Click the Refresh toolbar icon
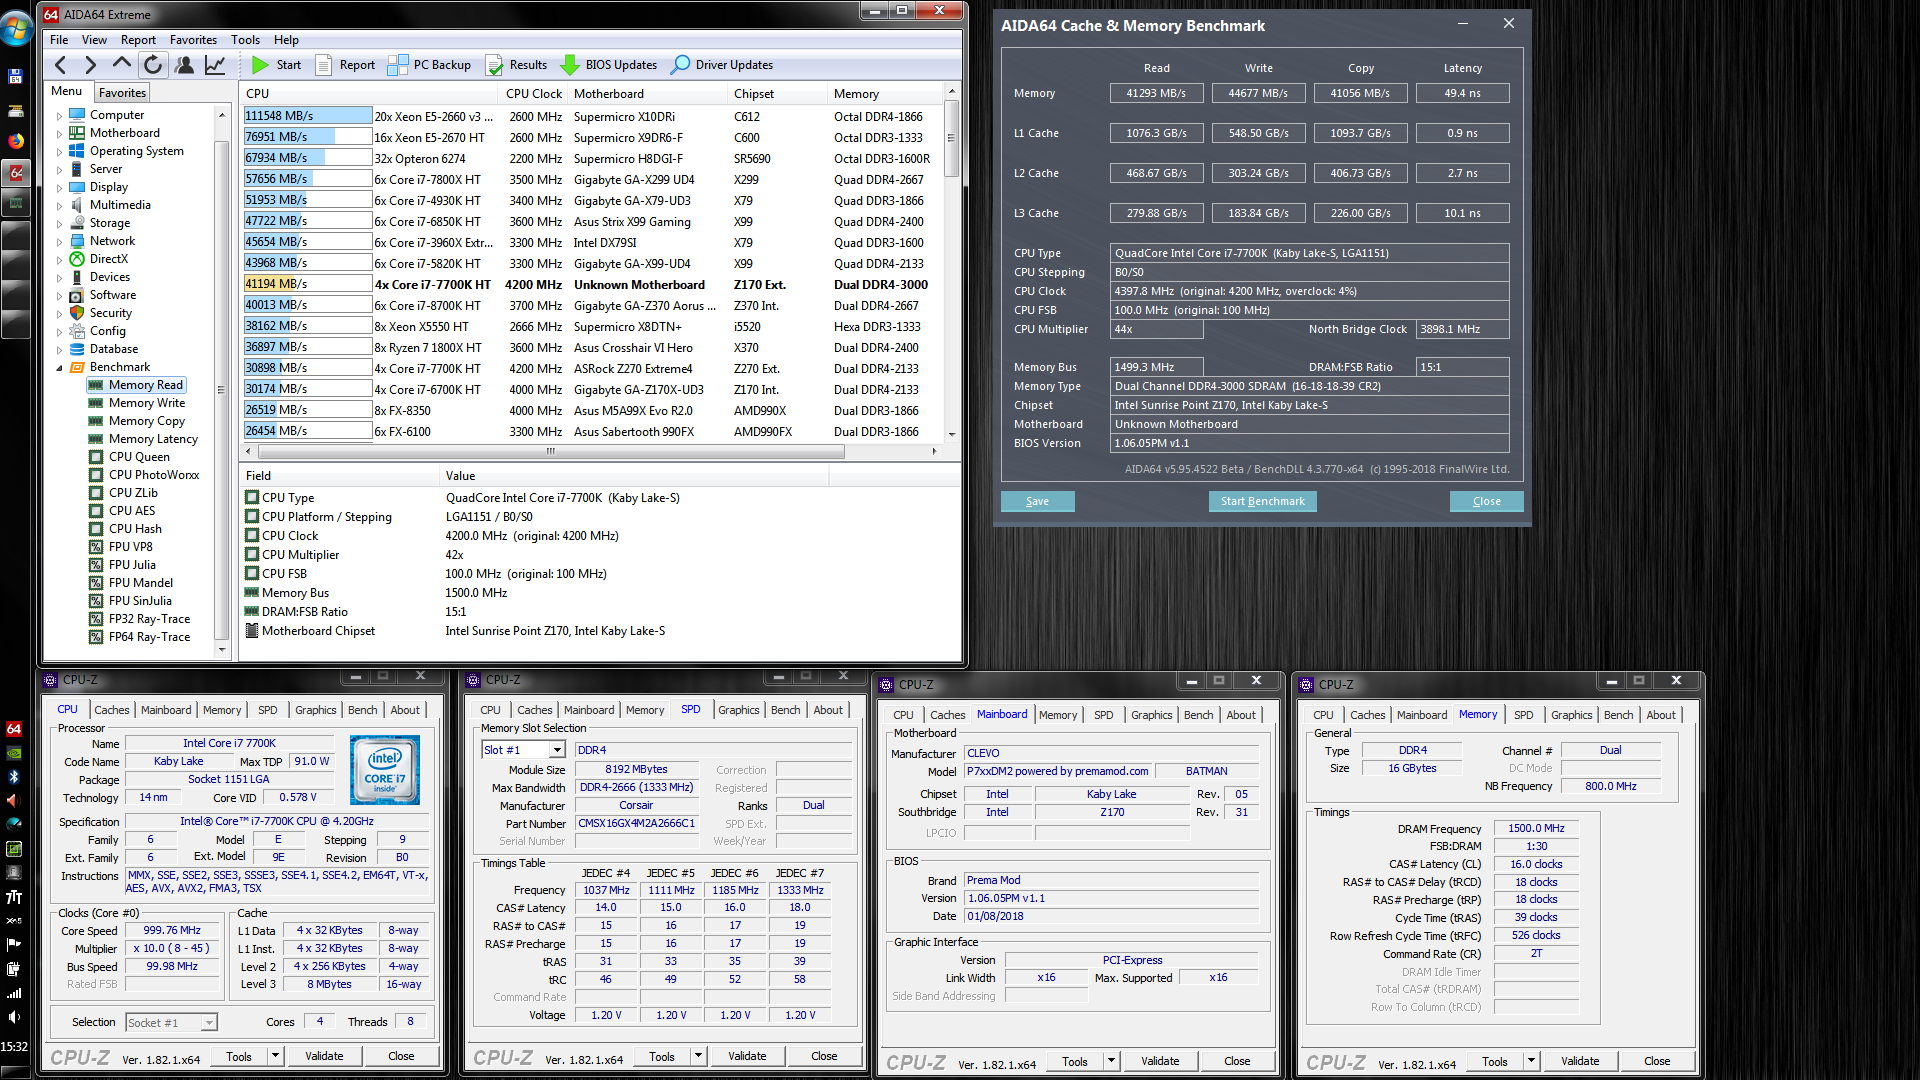The height and width of the screenshot is (1080, 1920). point(152,65)
